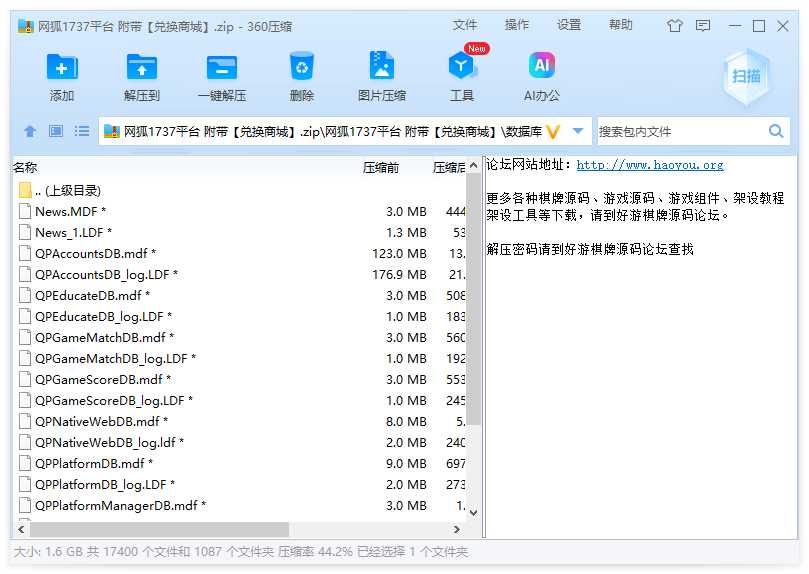Viewport: 809px width, 574px height.
Task: Sort by the 名称 column header
Action: pyautogui.click(x=25, y=168)
